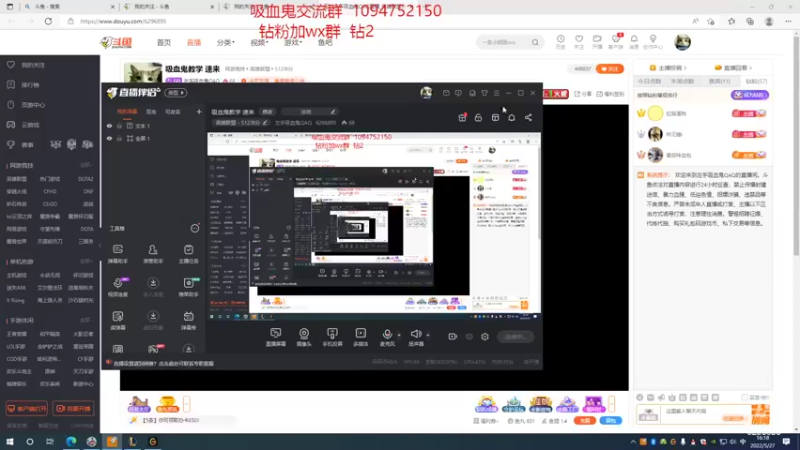Screen dimensions: 800x450
Task: Open the settings gear in streaming toolbar
Action: click(x=485, y=337)
